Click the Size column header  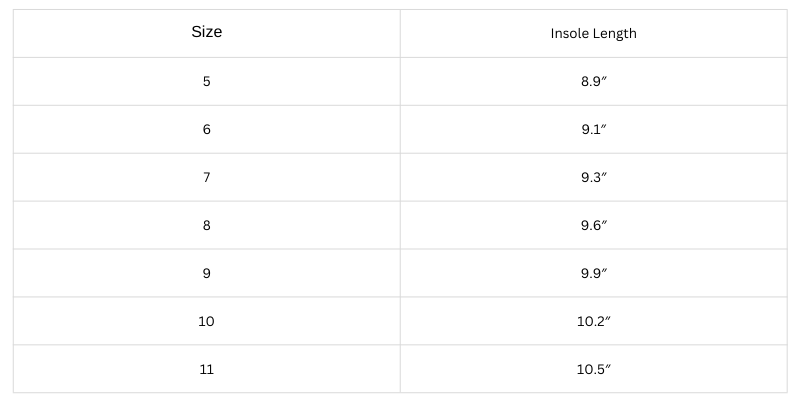pos(207,32)
